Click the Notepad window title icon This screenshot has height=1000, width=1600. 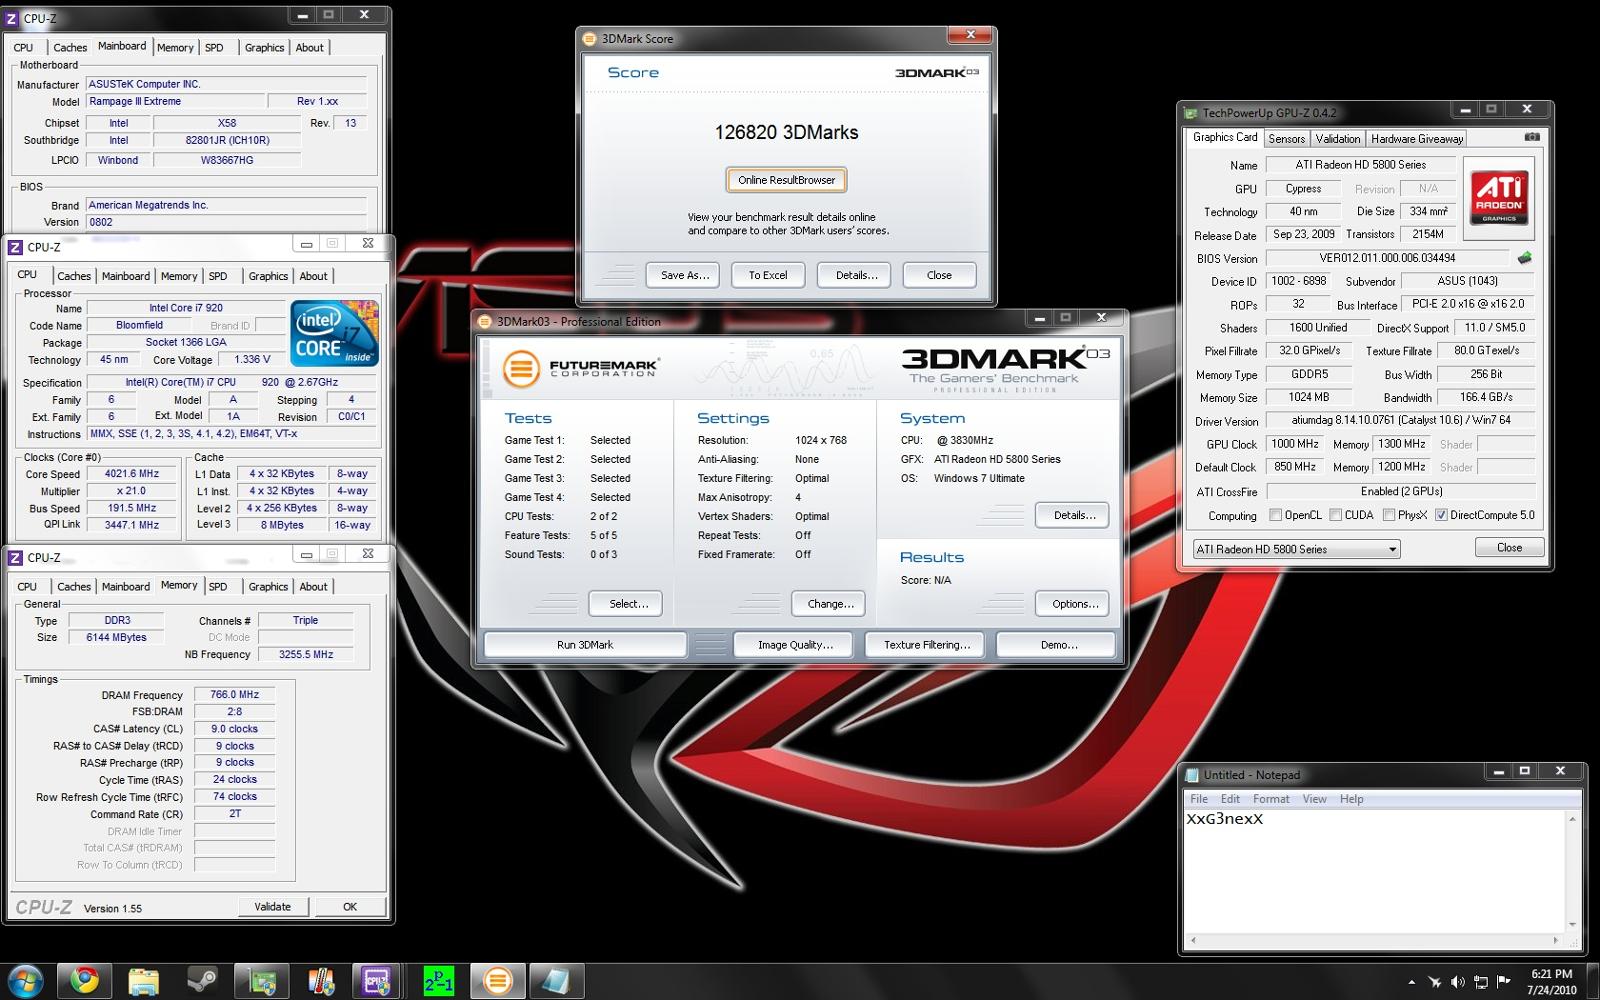[1192, 775]
